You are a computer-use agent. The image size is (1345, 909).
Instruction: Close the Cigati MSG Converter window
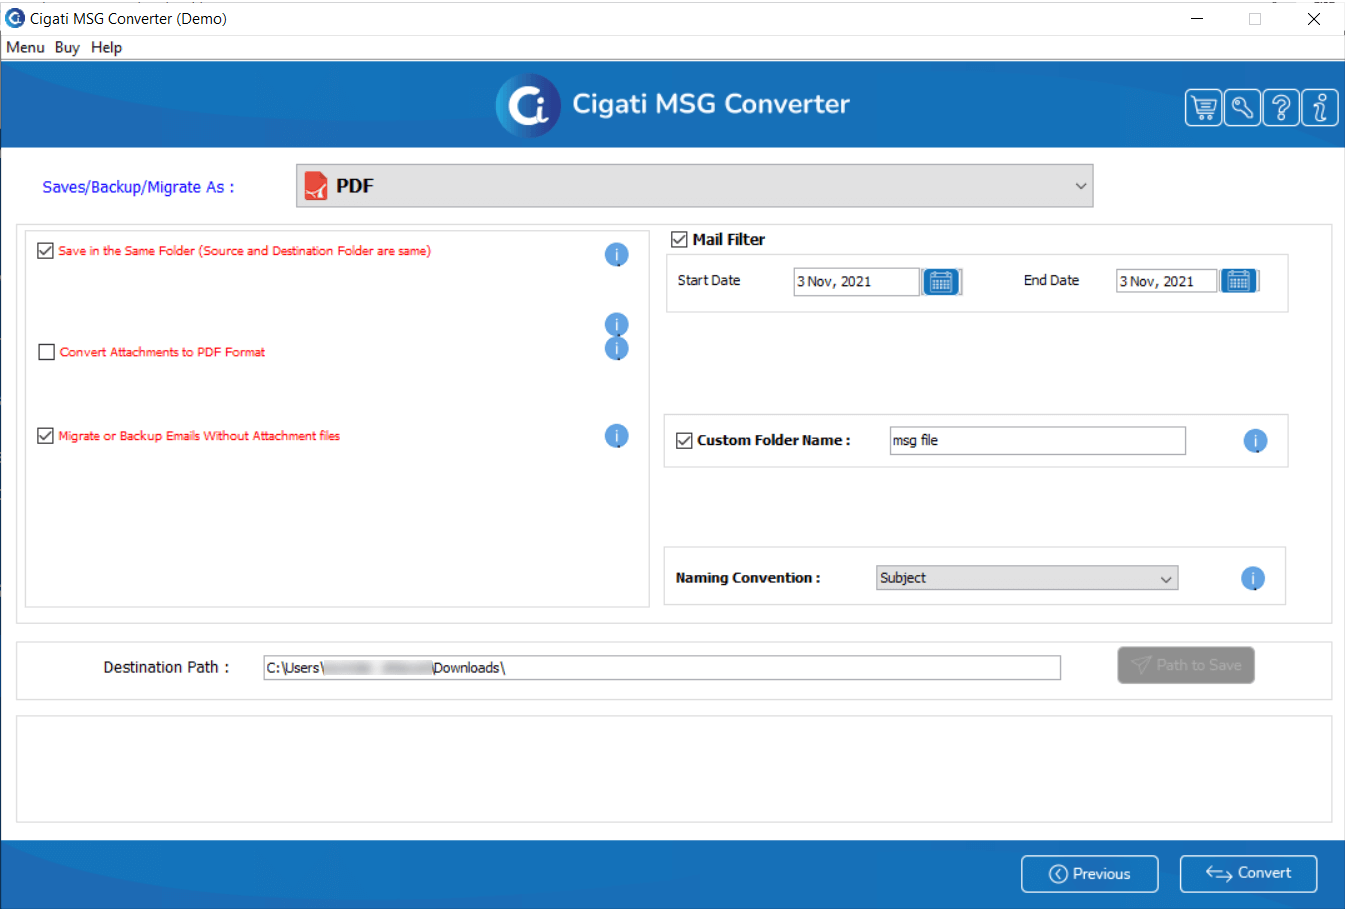click(1314, 19)
